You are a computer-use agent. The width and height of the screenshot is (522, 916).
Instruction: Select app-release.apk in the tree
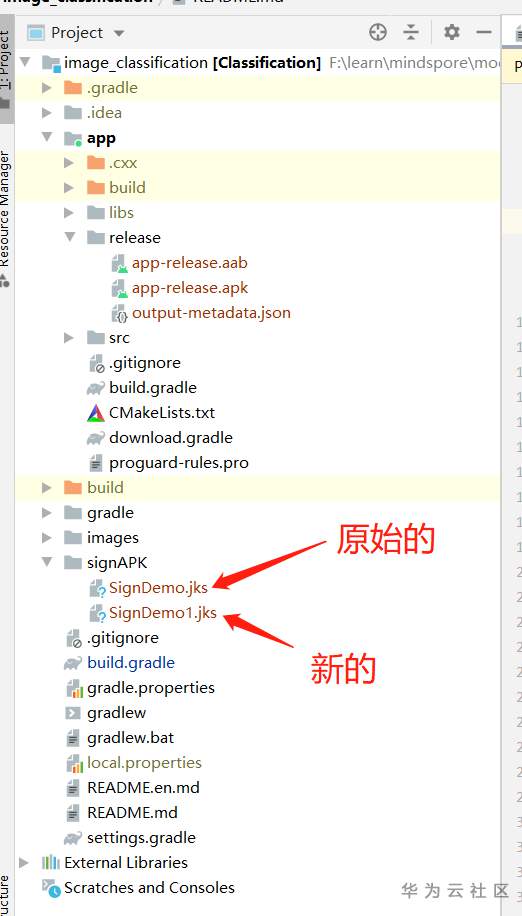[x=190, y=288]
